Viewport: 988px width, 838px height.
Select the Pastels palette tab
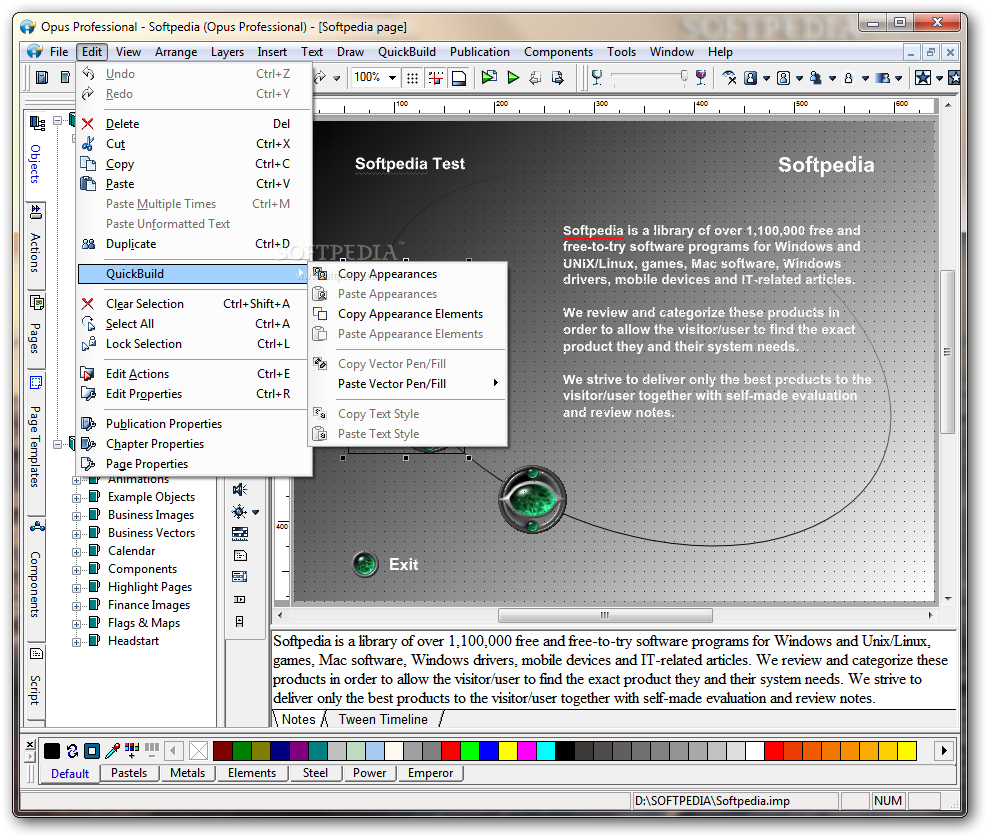click(x=129, y=773)
